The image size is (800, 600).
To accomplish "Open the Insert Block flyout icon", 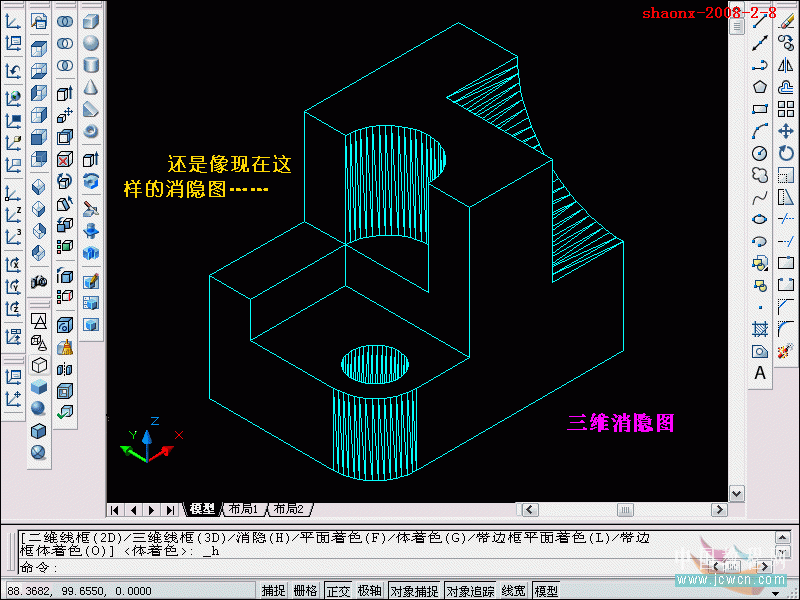I will point(760,263).
